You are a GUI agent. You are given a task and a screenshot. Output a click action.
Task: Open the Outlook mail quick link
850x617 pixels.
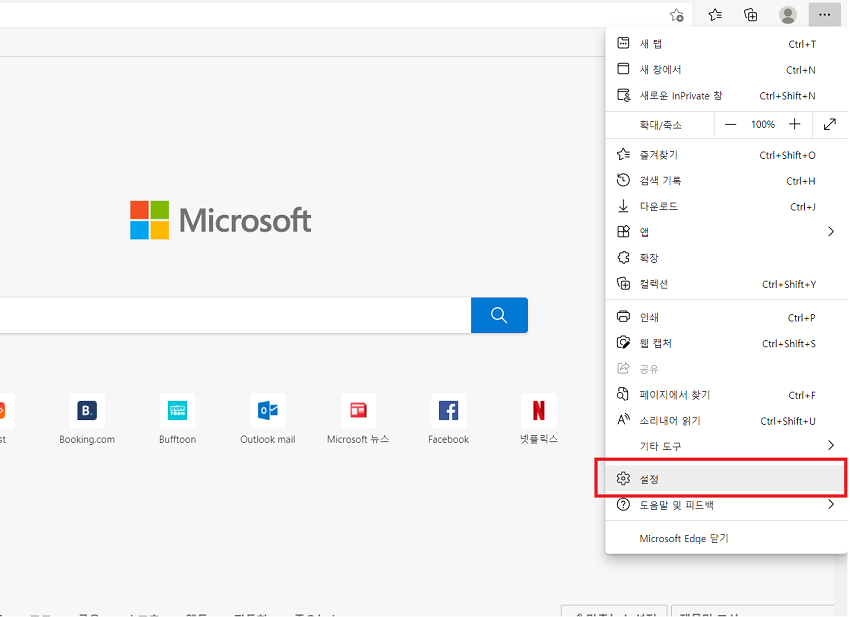tap(268, 419)
